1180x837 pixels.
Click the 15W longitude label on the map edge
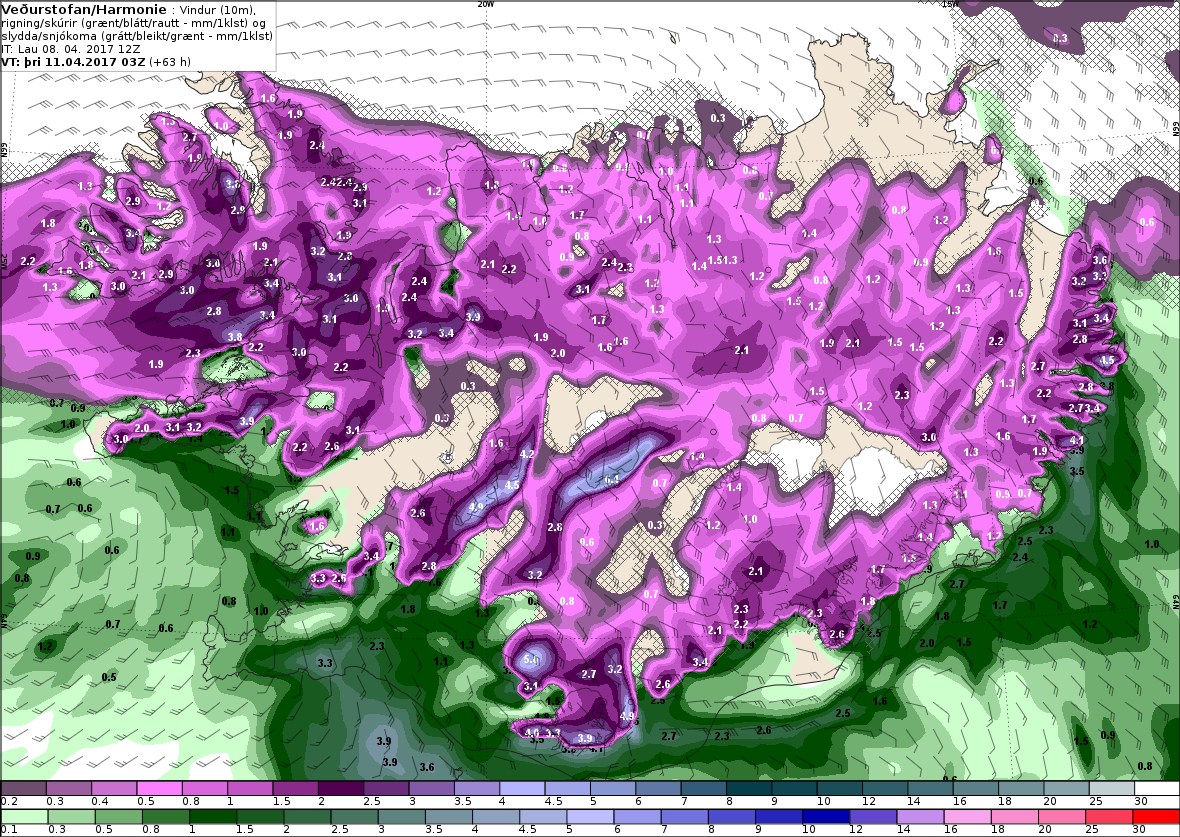[950, 4]
